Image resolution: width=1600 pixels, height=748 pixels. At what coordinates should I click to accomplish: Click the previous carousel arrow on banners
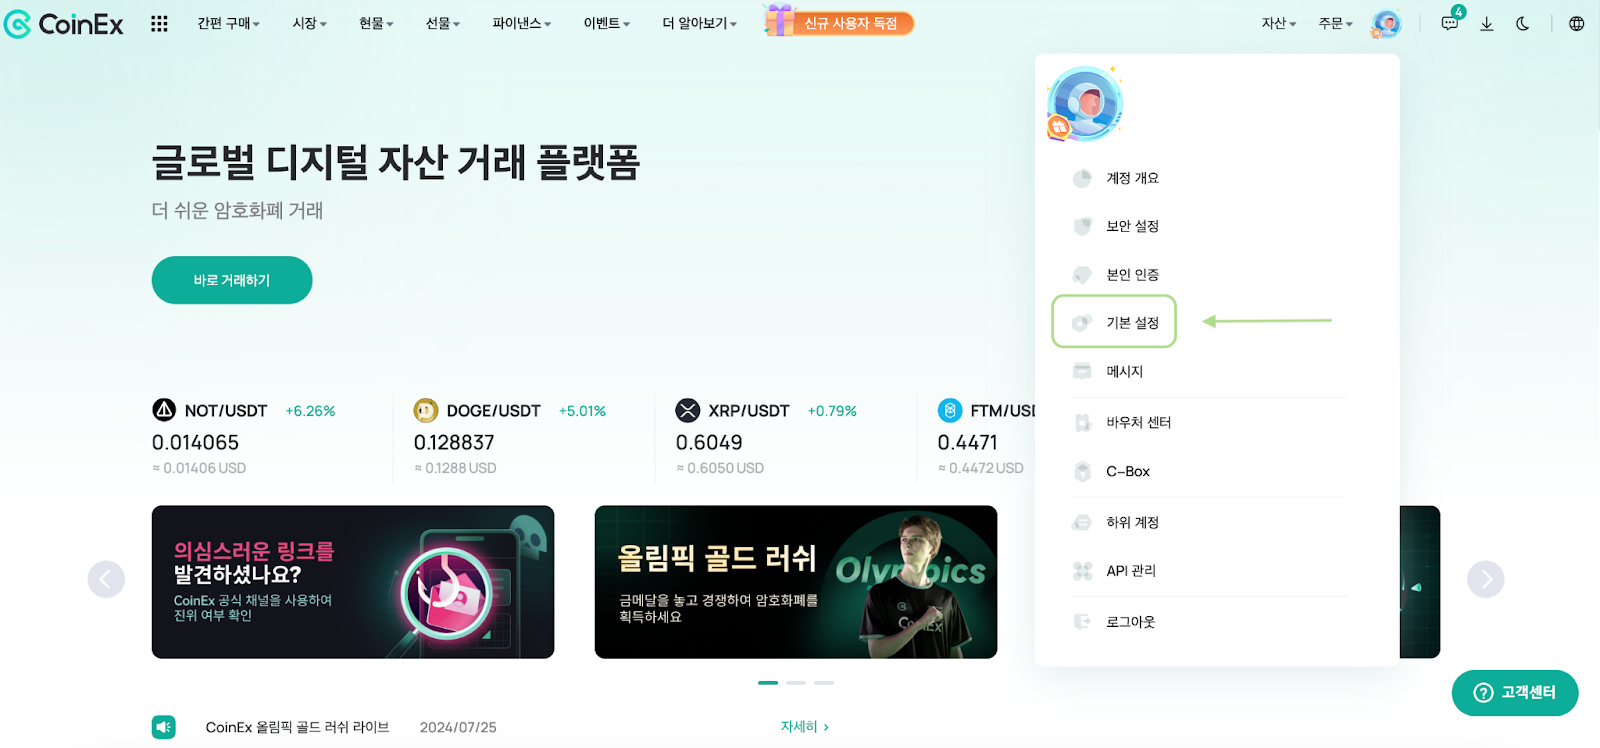pos(106,579)
